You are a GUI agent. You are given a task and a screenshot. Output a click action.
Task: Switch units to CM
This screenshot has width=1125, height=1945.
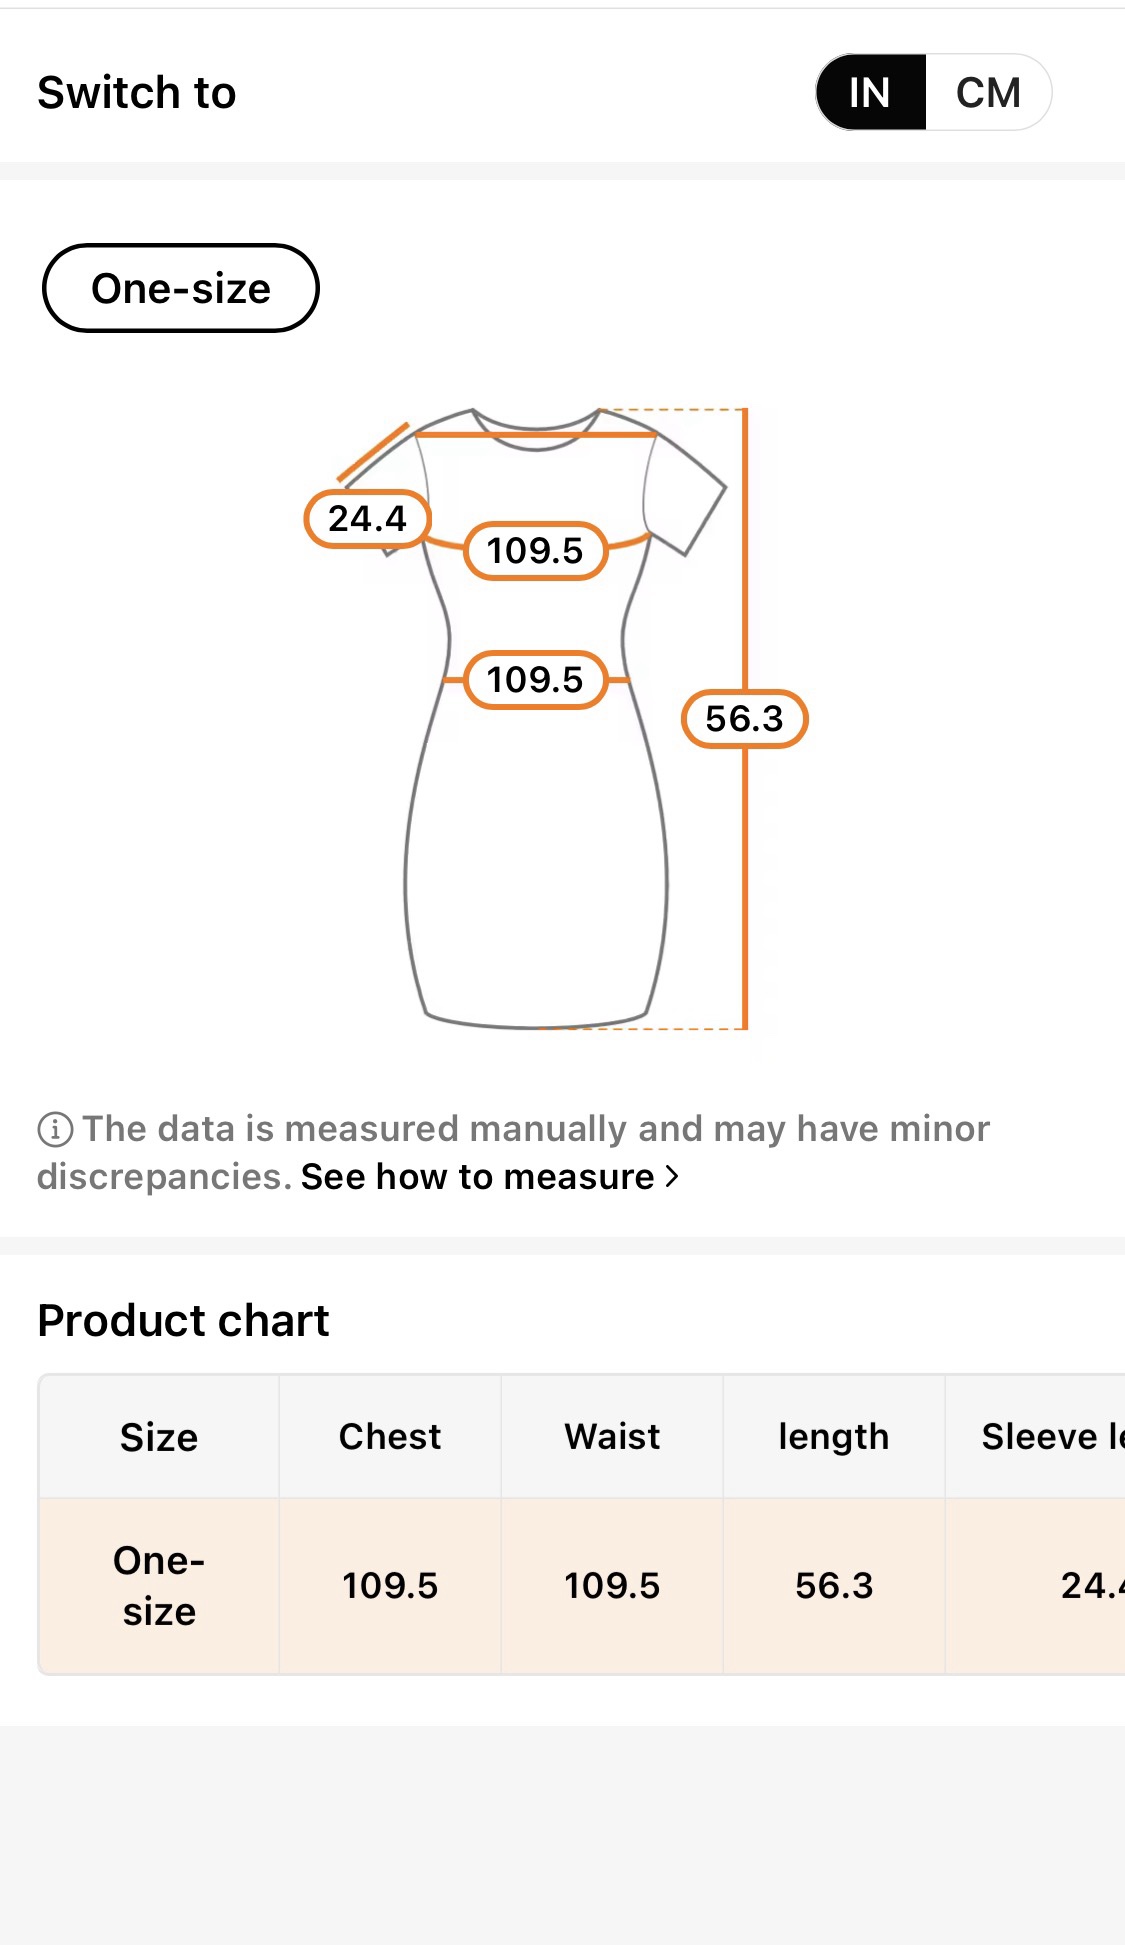[x=988, y=93]
